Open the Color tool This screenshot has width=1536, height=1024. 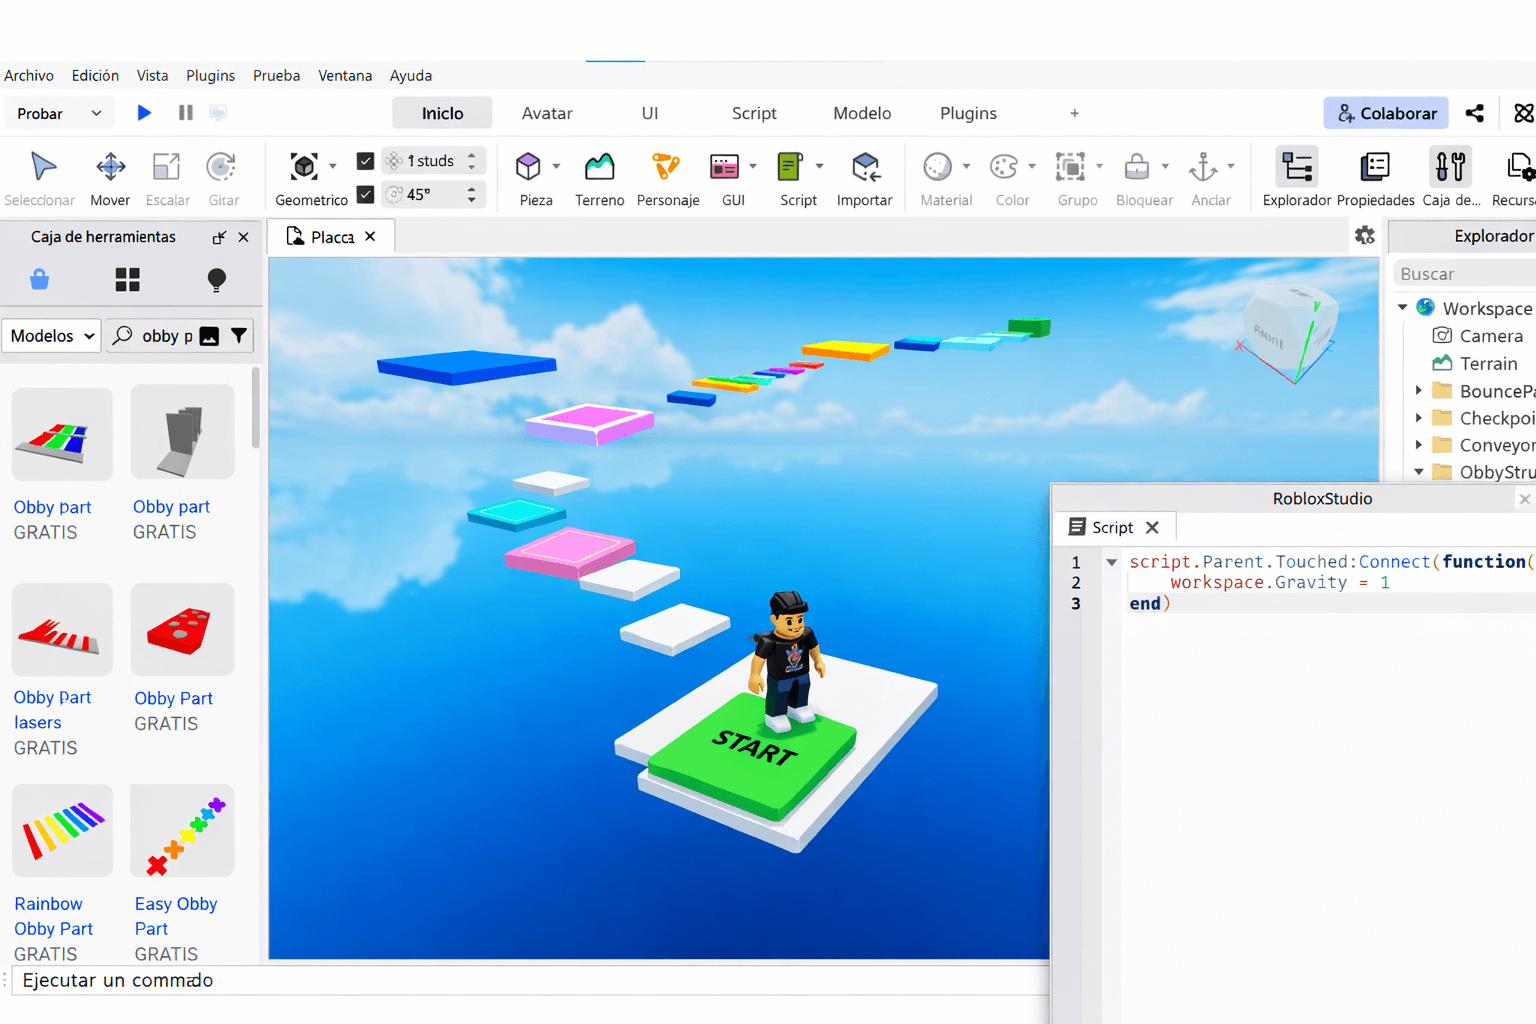[x=1004, y=167]
